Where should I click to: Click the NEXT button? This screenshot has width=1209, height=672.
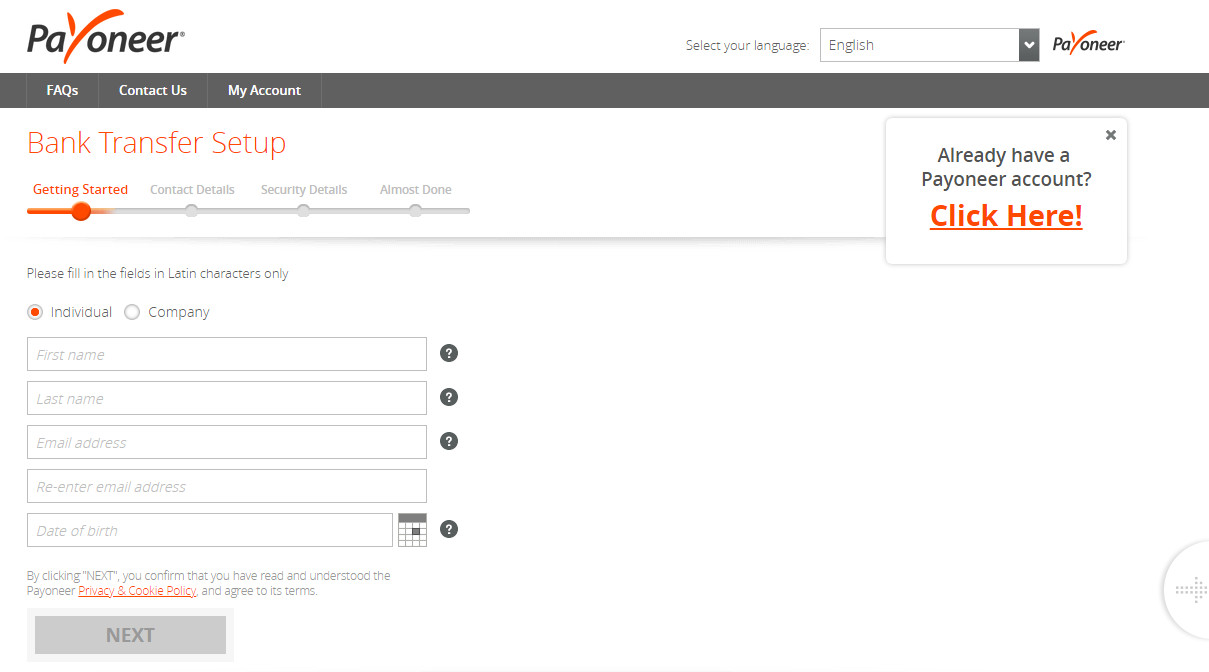click(x=130, y=635)
